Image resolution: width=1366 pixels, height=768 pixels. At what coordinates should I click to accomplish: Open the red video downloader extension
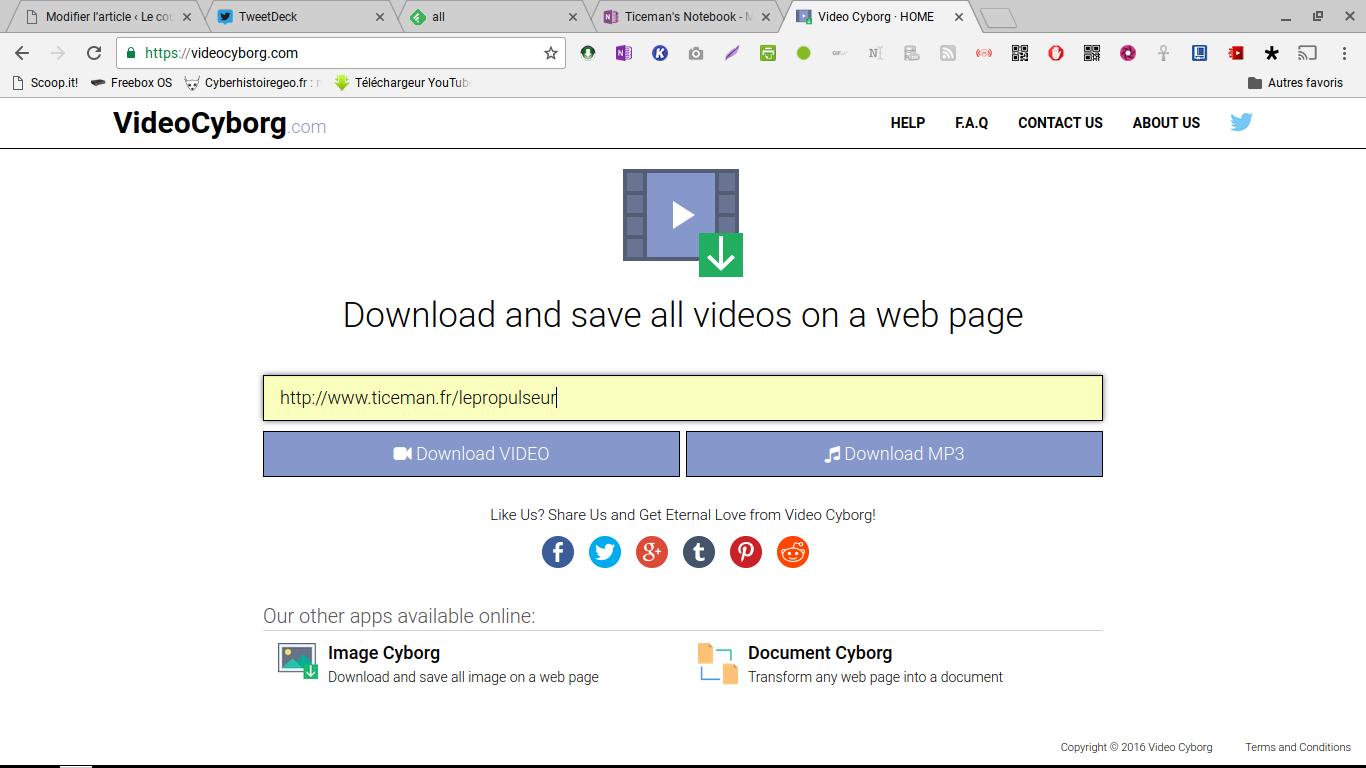pyautogui.click(x=1236, y=53)
